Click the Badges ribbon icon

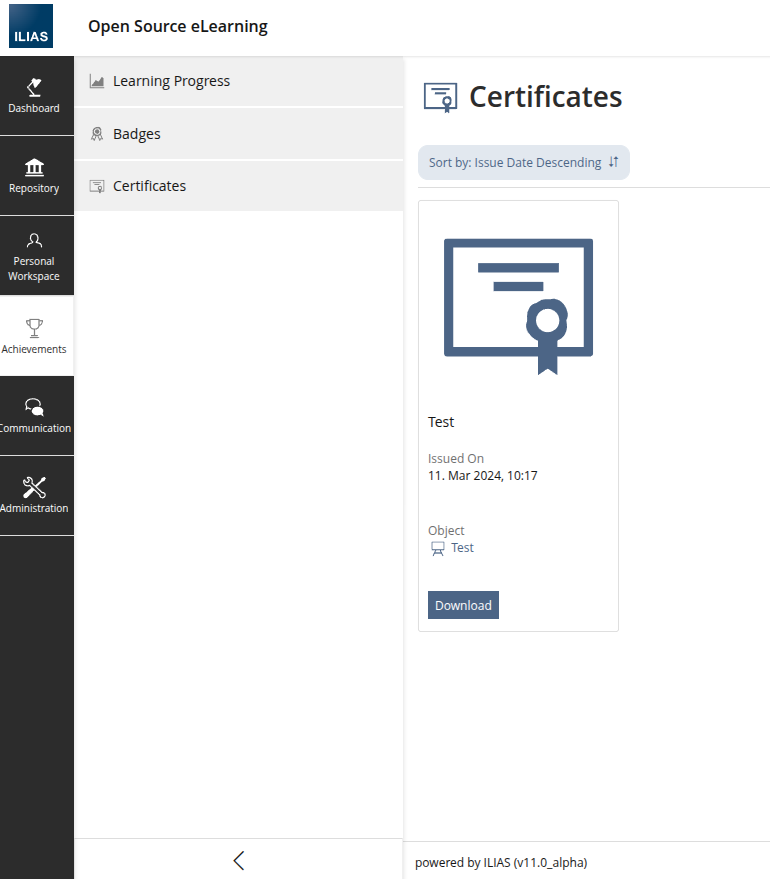click(x=97, y=134)
